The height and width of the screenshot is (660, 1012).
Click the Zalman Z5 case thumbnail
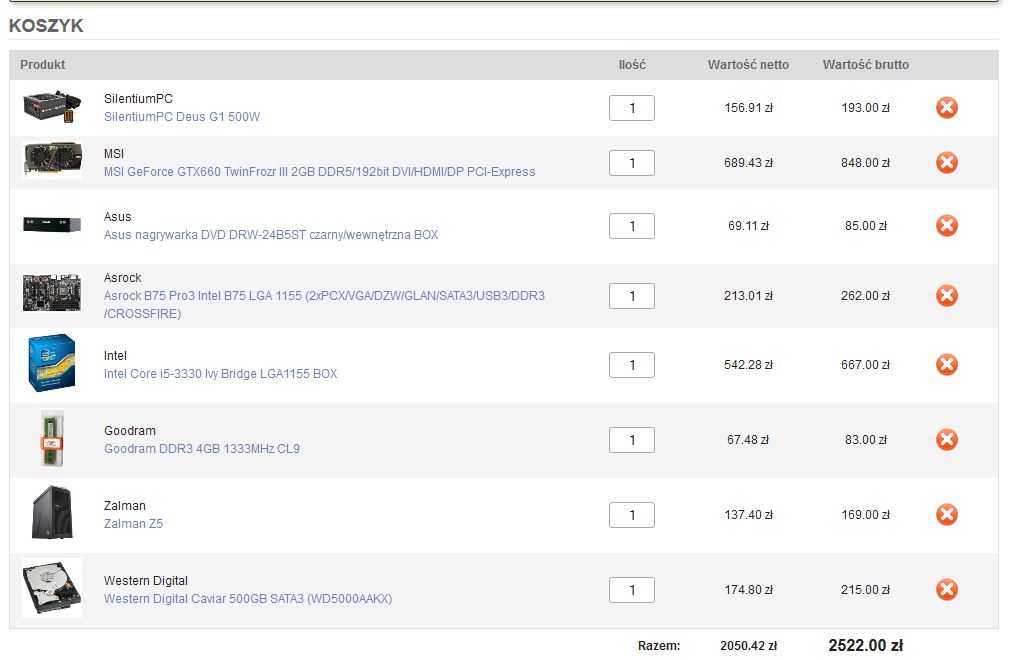(x=51, y=513)
